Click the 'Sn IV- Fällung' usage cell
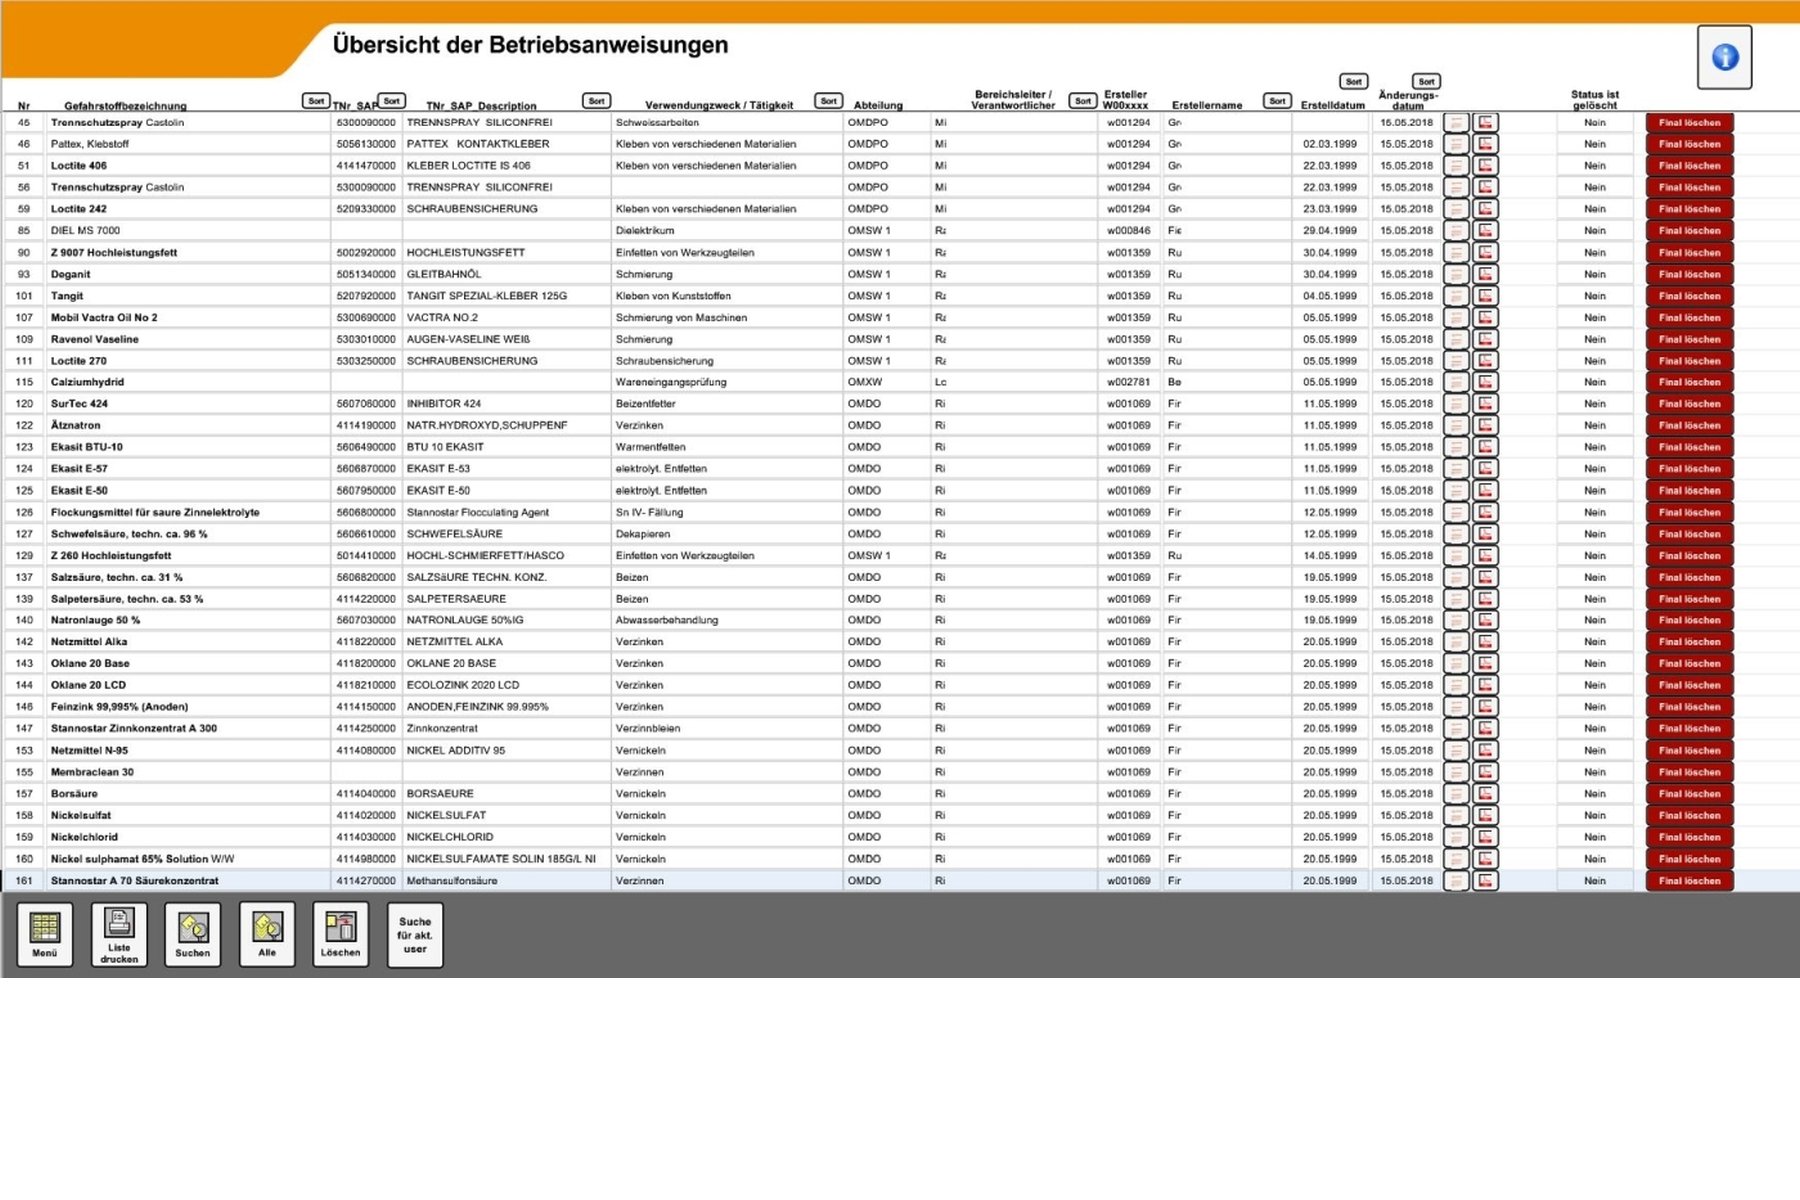1800x1200 pixels. coord(726,512)
